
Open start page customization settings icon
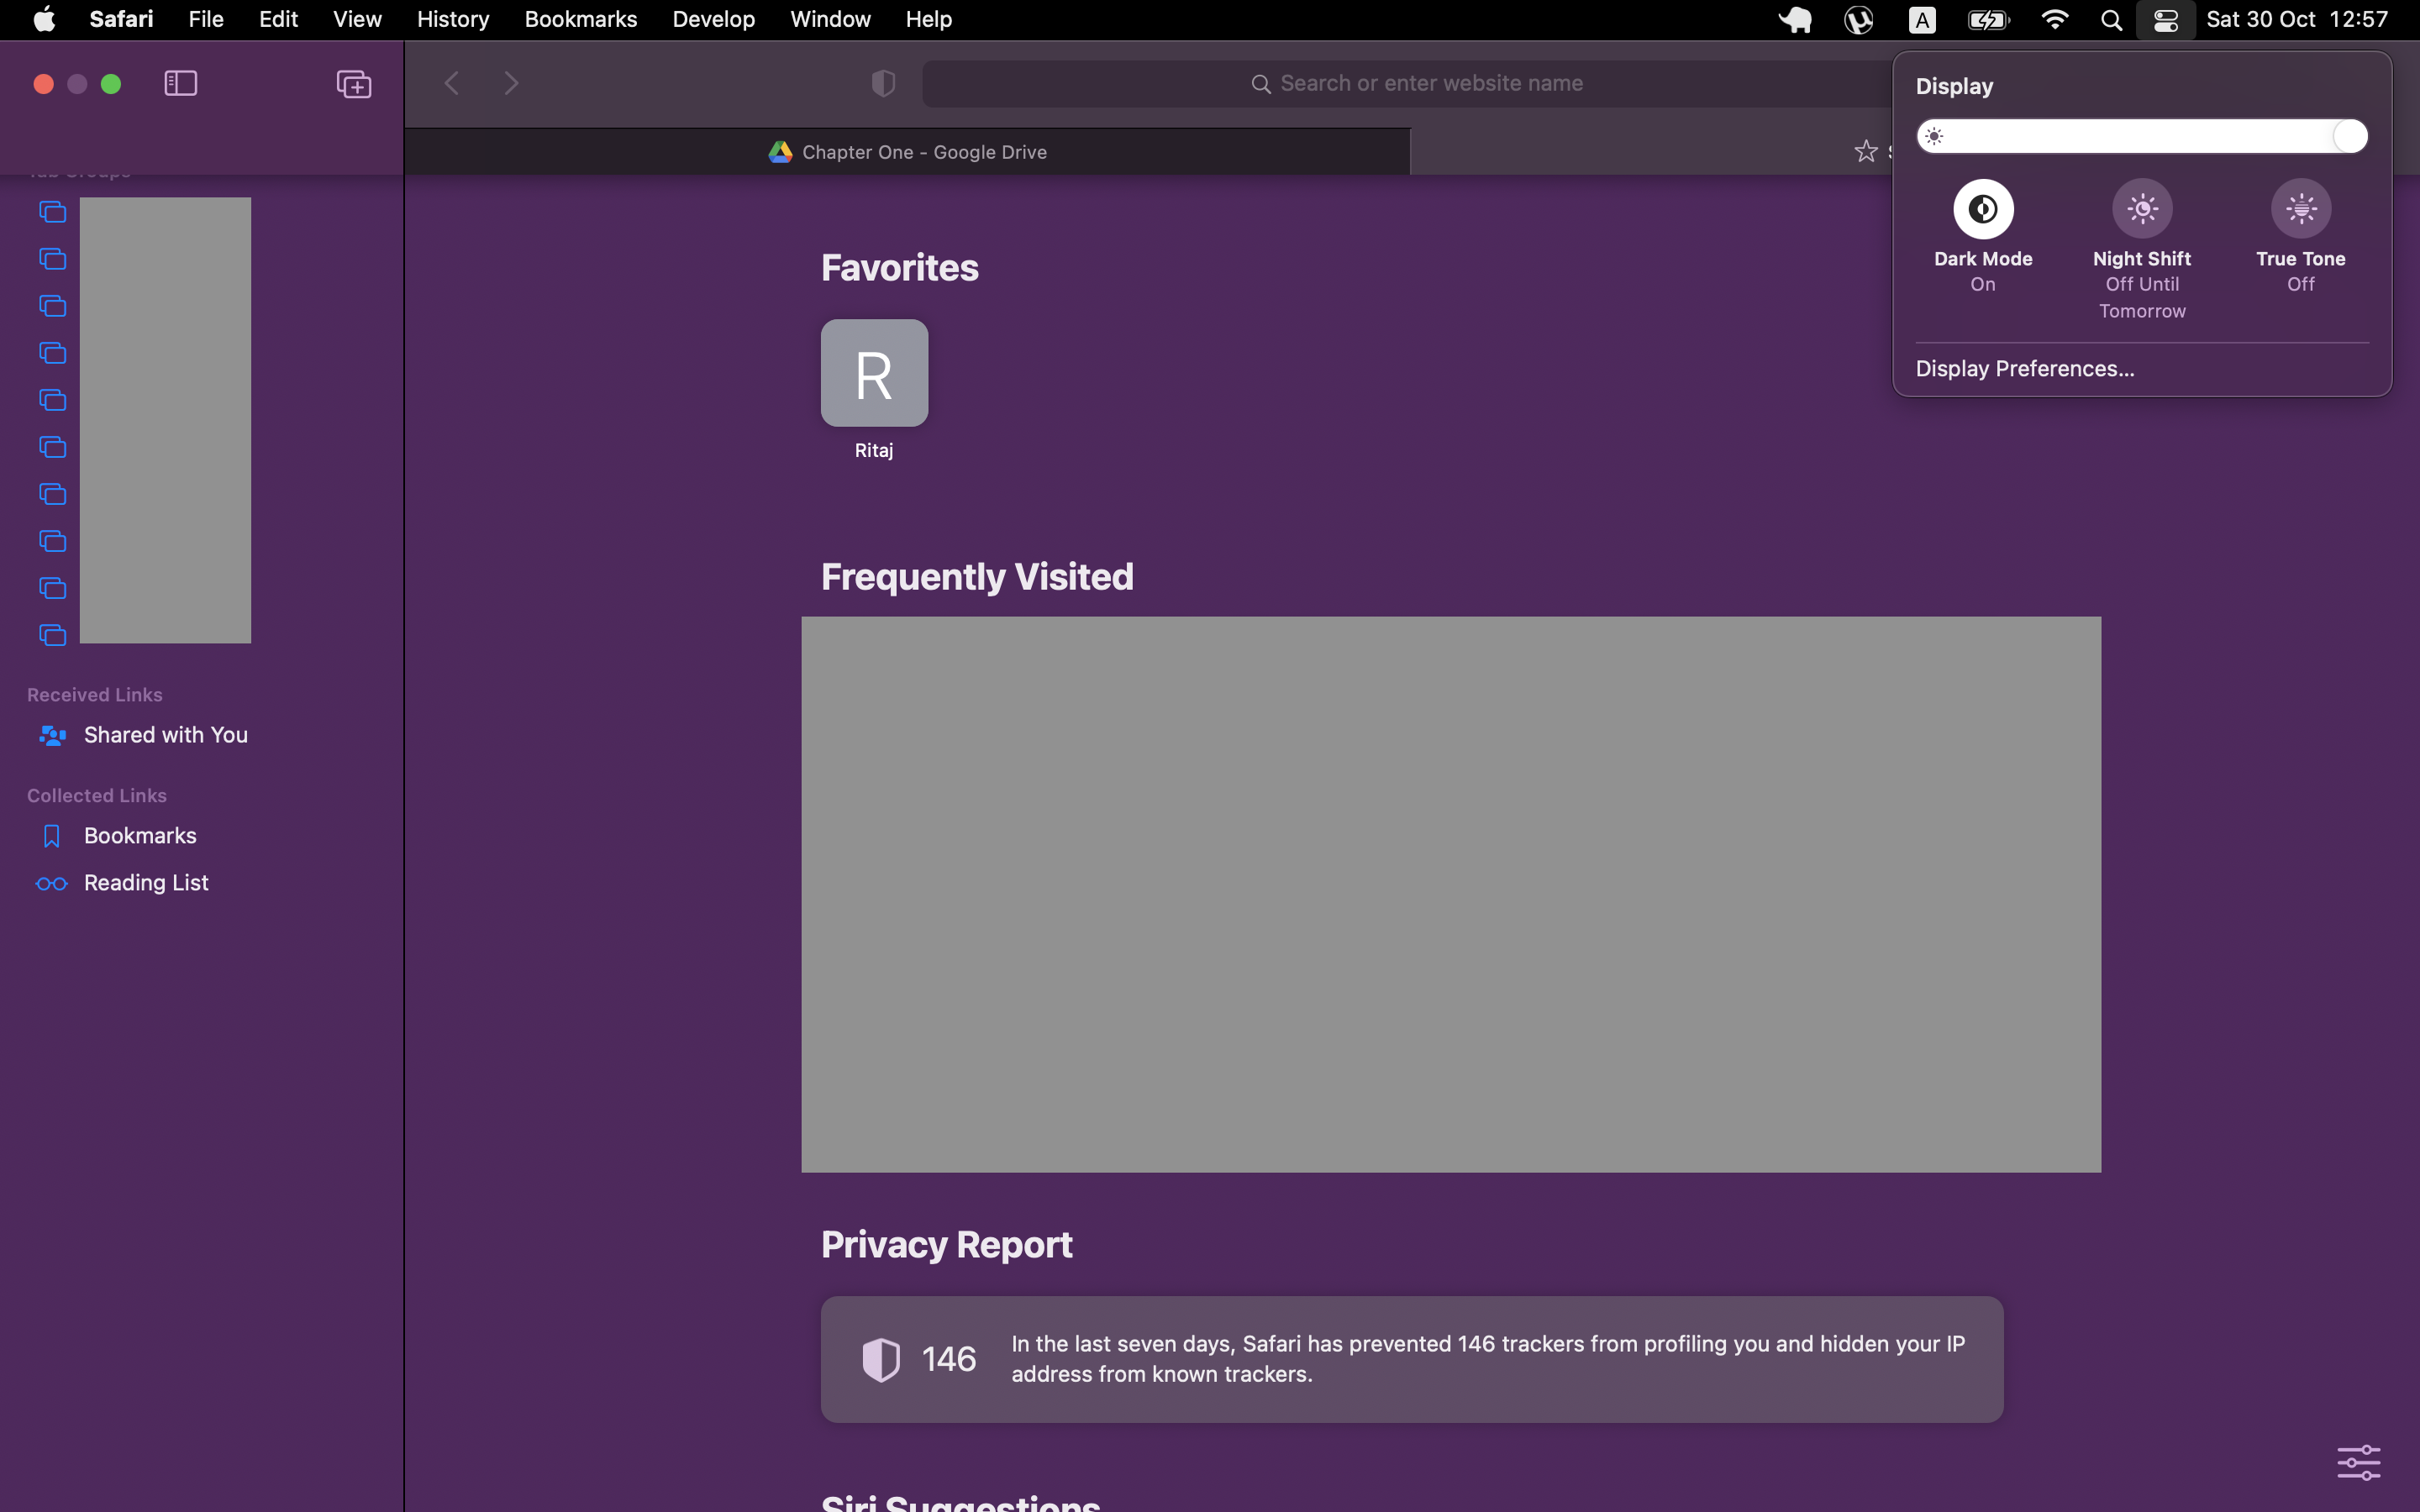(x=2358, y=1461)
